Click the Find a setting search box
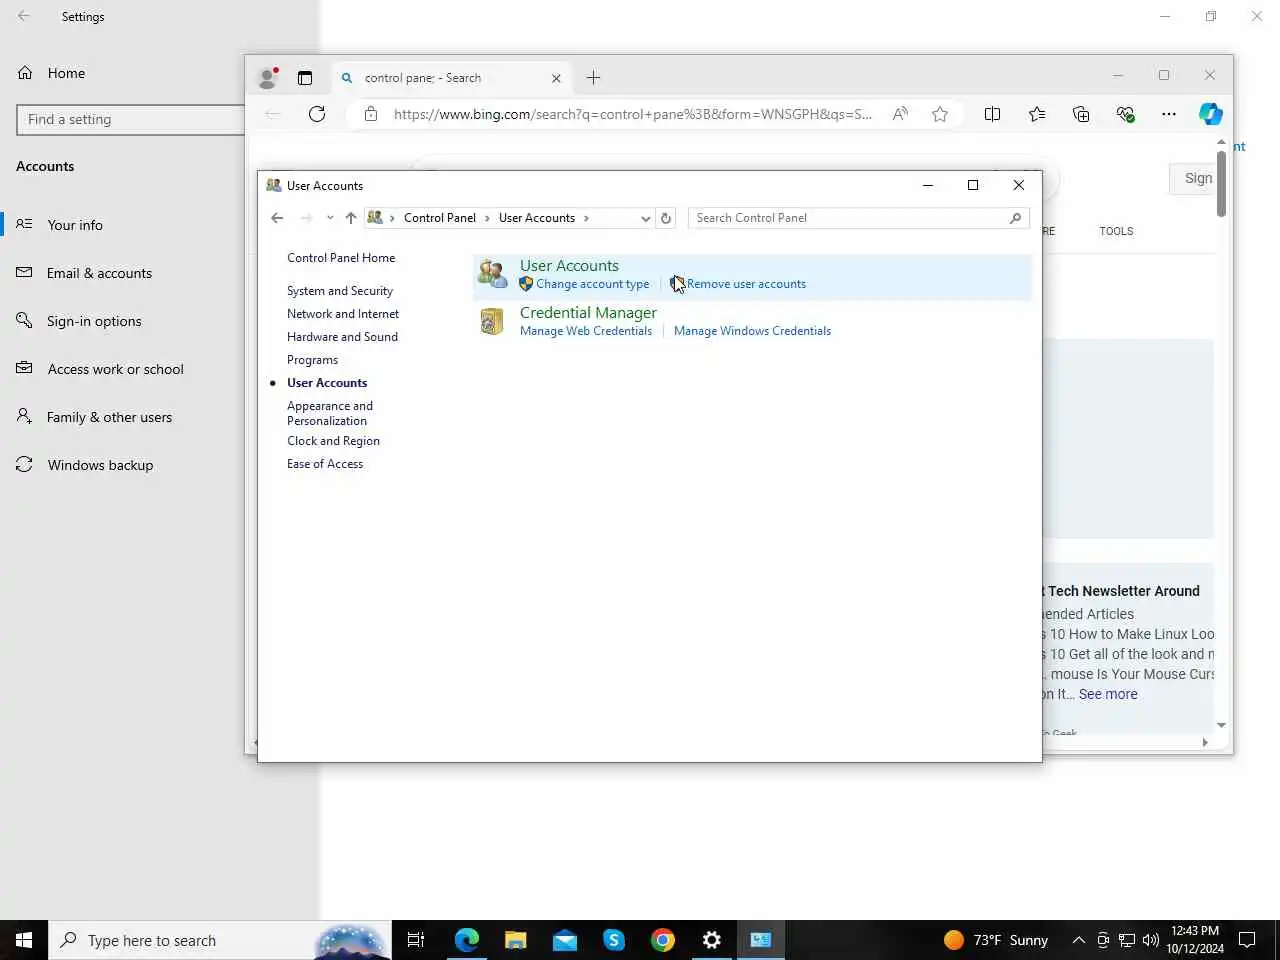Image resolution: width=1280 pixels, height=960 pixels. click(131, 119)
